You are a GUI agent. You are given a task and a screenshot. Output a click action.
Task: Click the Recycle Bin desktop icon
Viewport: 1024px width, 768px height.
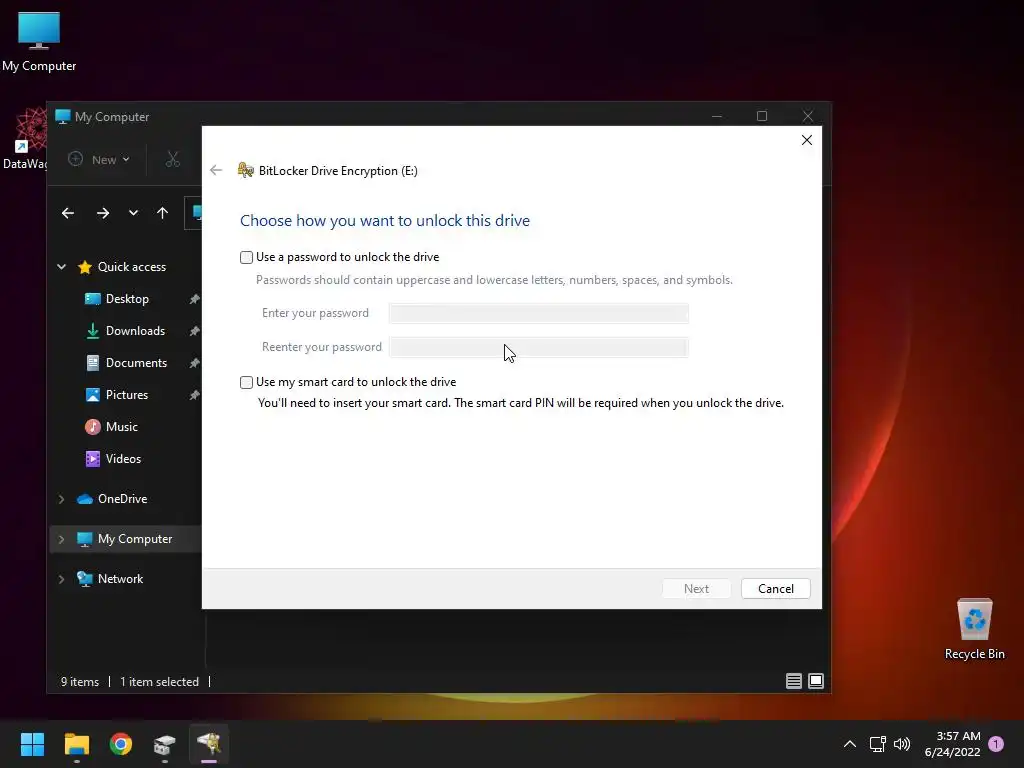(x=974, y=629)
